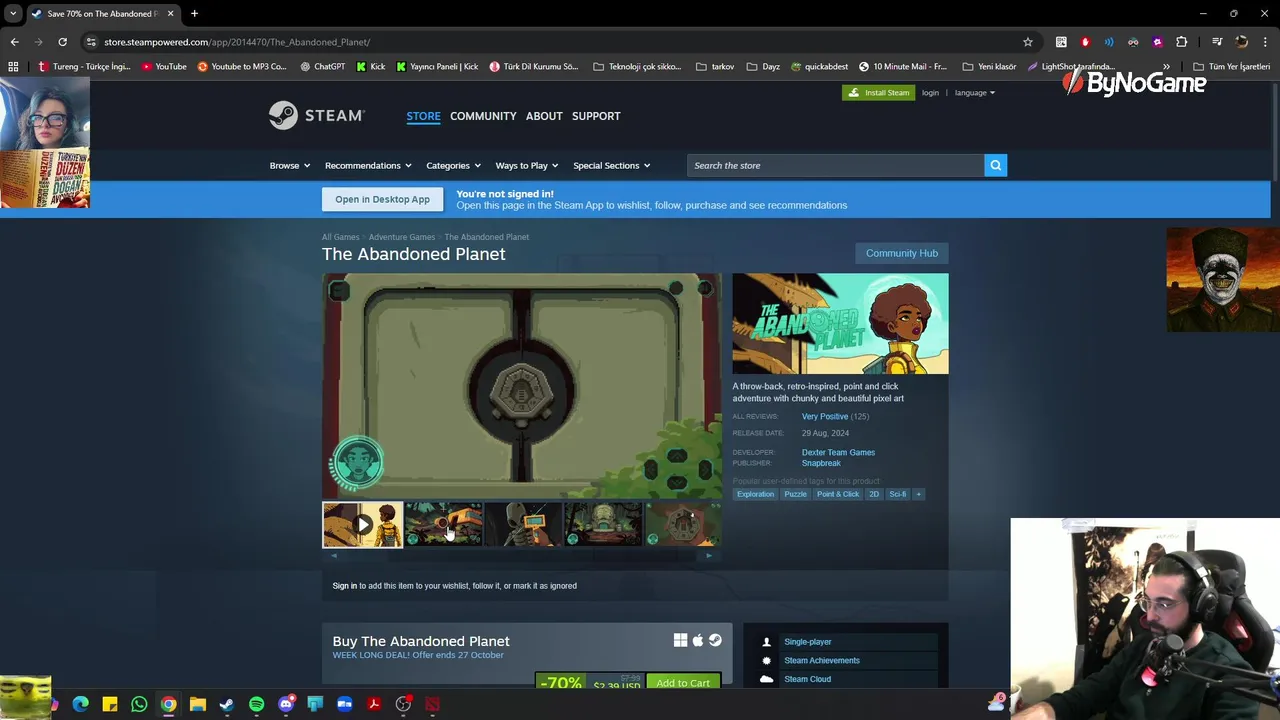Open Steam from the taskbar
This screenshot has width=1280, height=720.
coord(227,704)
